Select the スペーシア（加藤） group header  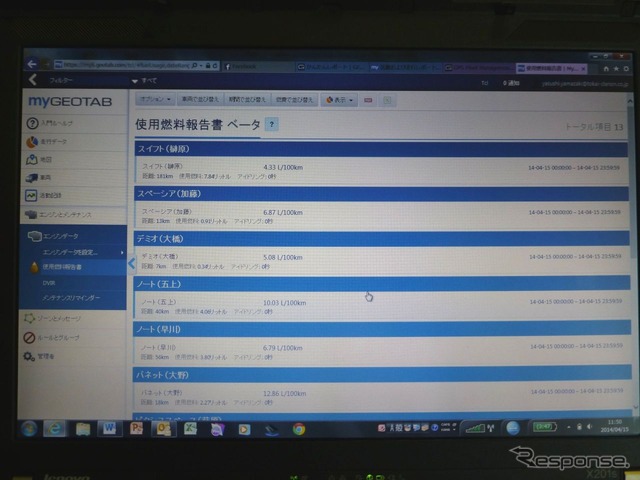[381, 193]
